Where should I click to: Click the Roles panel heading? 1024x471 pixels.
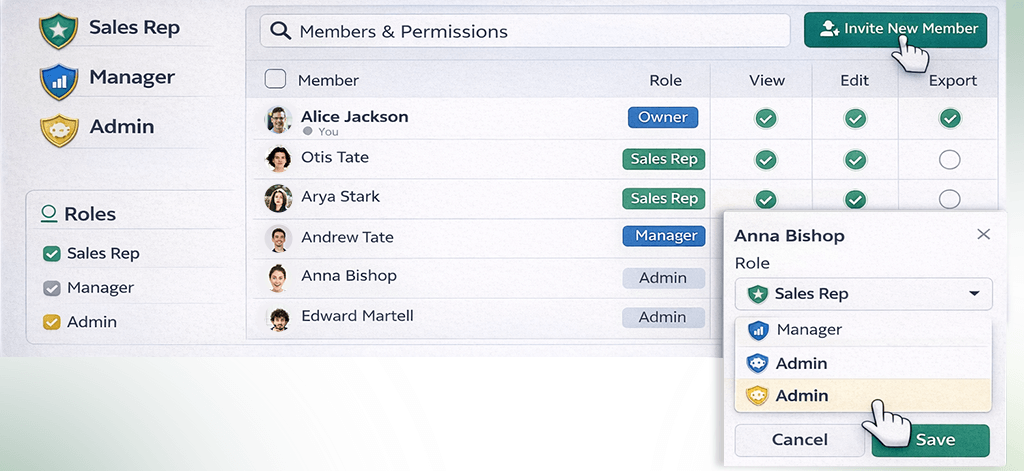point(90,214)
